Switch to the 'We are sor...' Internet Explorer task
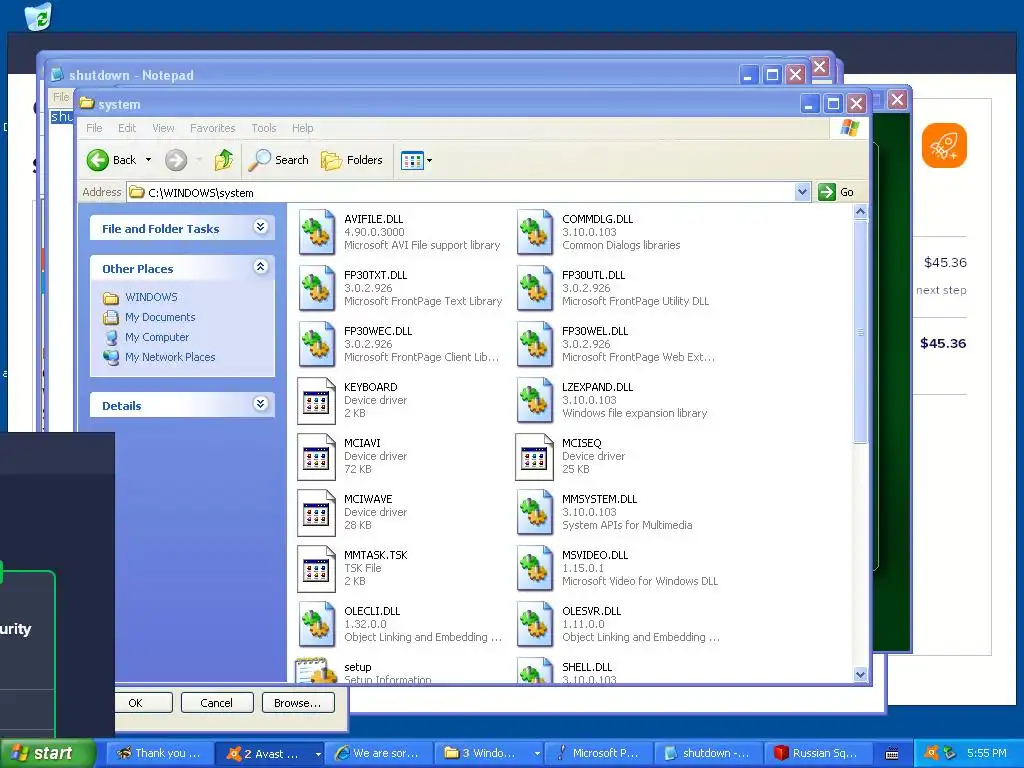Screen dimensions: 1024x768 point(379,753)
